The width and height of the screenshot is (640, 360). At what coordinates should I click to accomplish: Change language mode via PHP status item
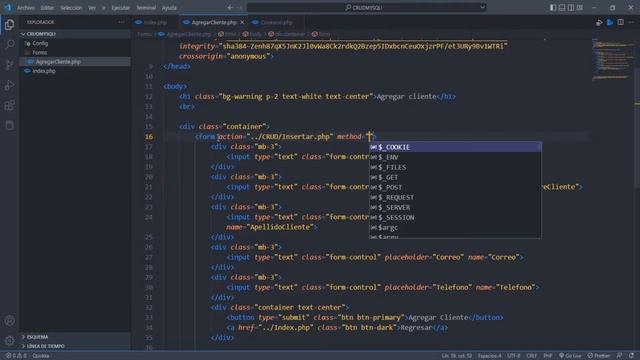tap(548, 356)
